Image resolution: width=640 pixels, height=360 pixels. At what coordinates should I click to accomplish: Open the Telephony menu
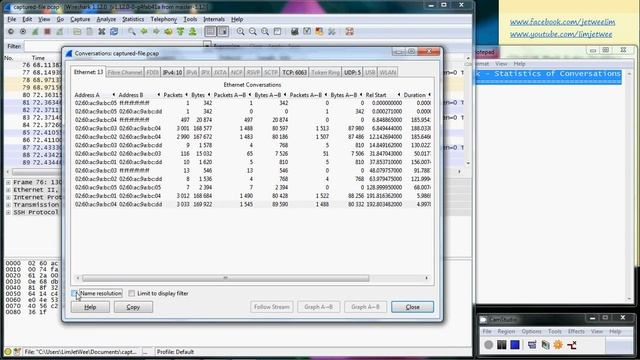[164, 19]
